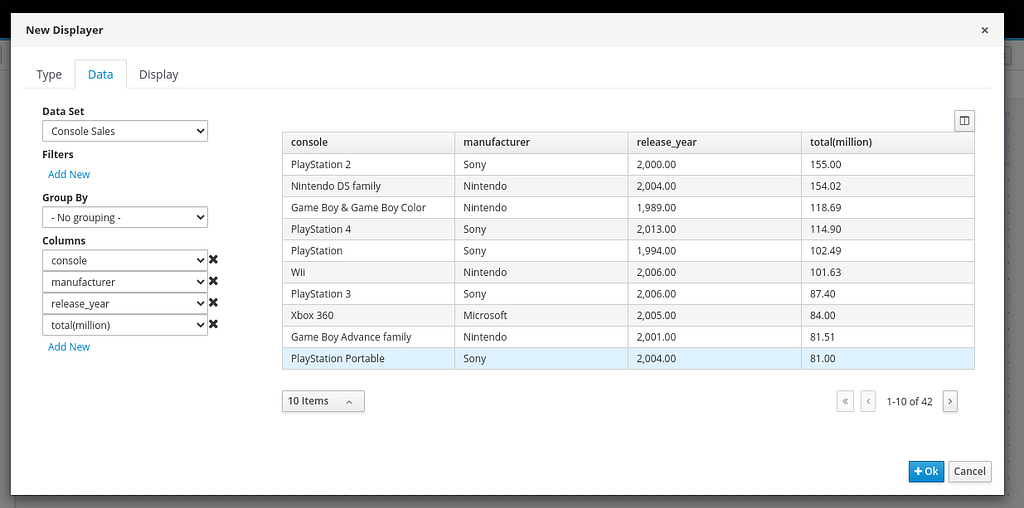Screen dimensions: 1024x508
Task: Click the 101.63 total cell
Action: pyautogui.click(x=888, y=272)
